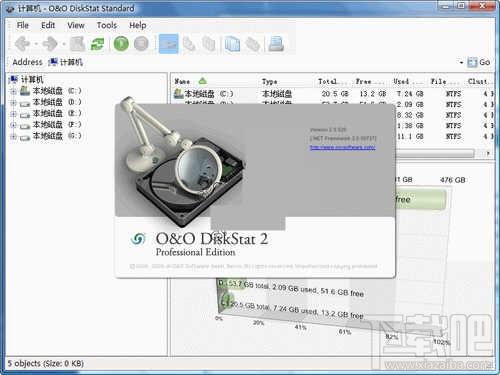Click the O&O logo swirl in the splash
Image resolution: width=500 pixels, height=375 pixels.
(138, 239)
